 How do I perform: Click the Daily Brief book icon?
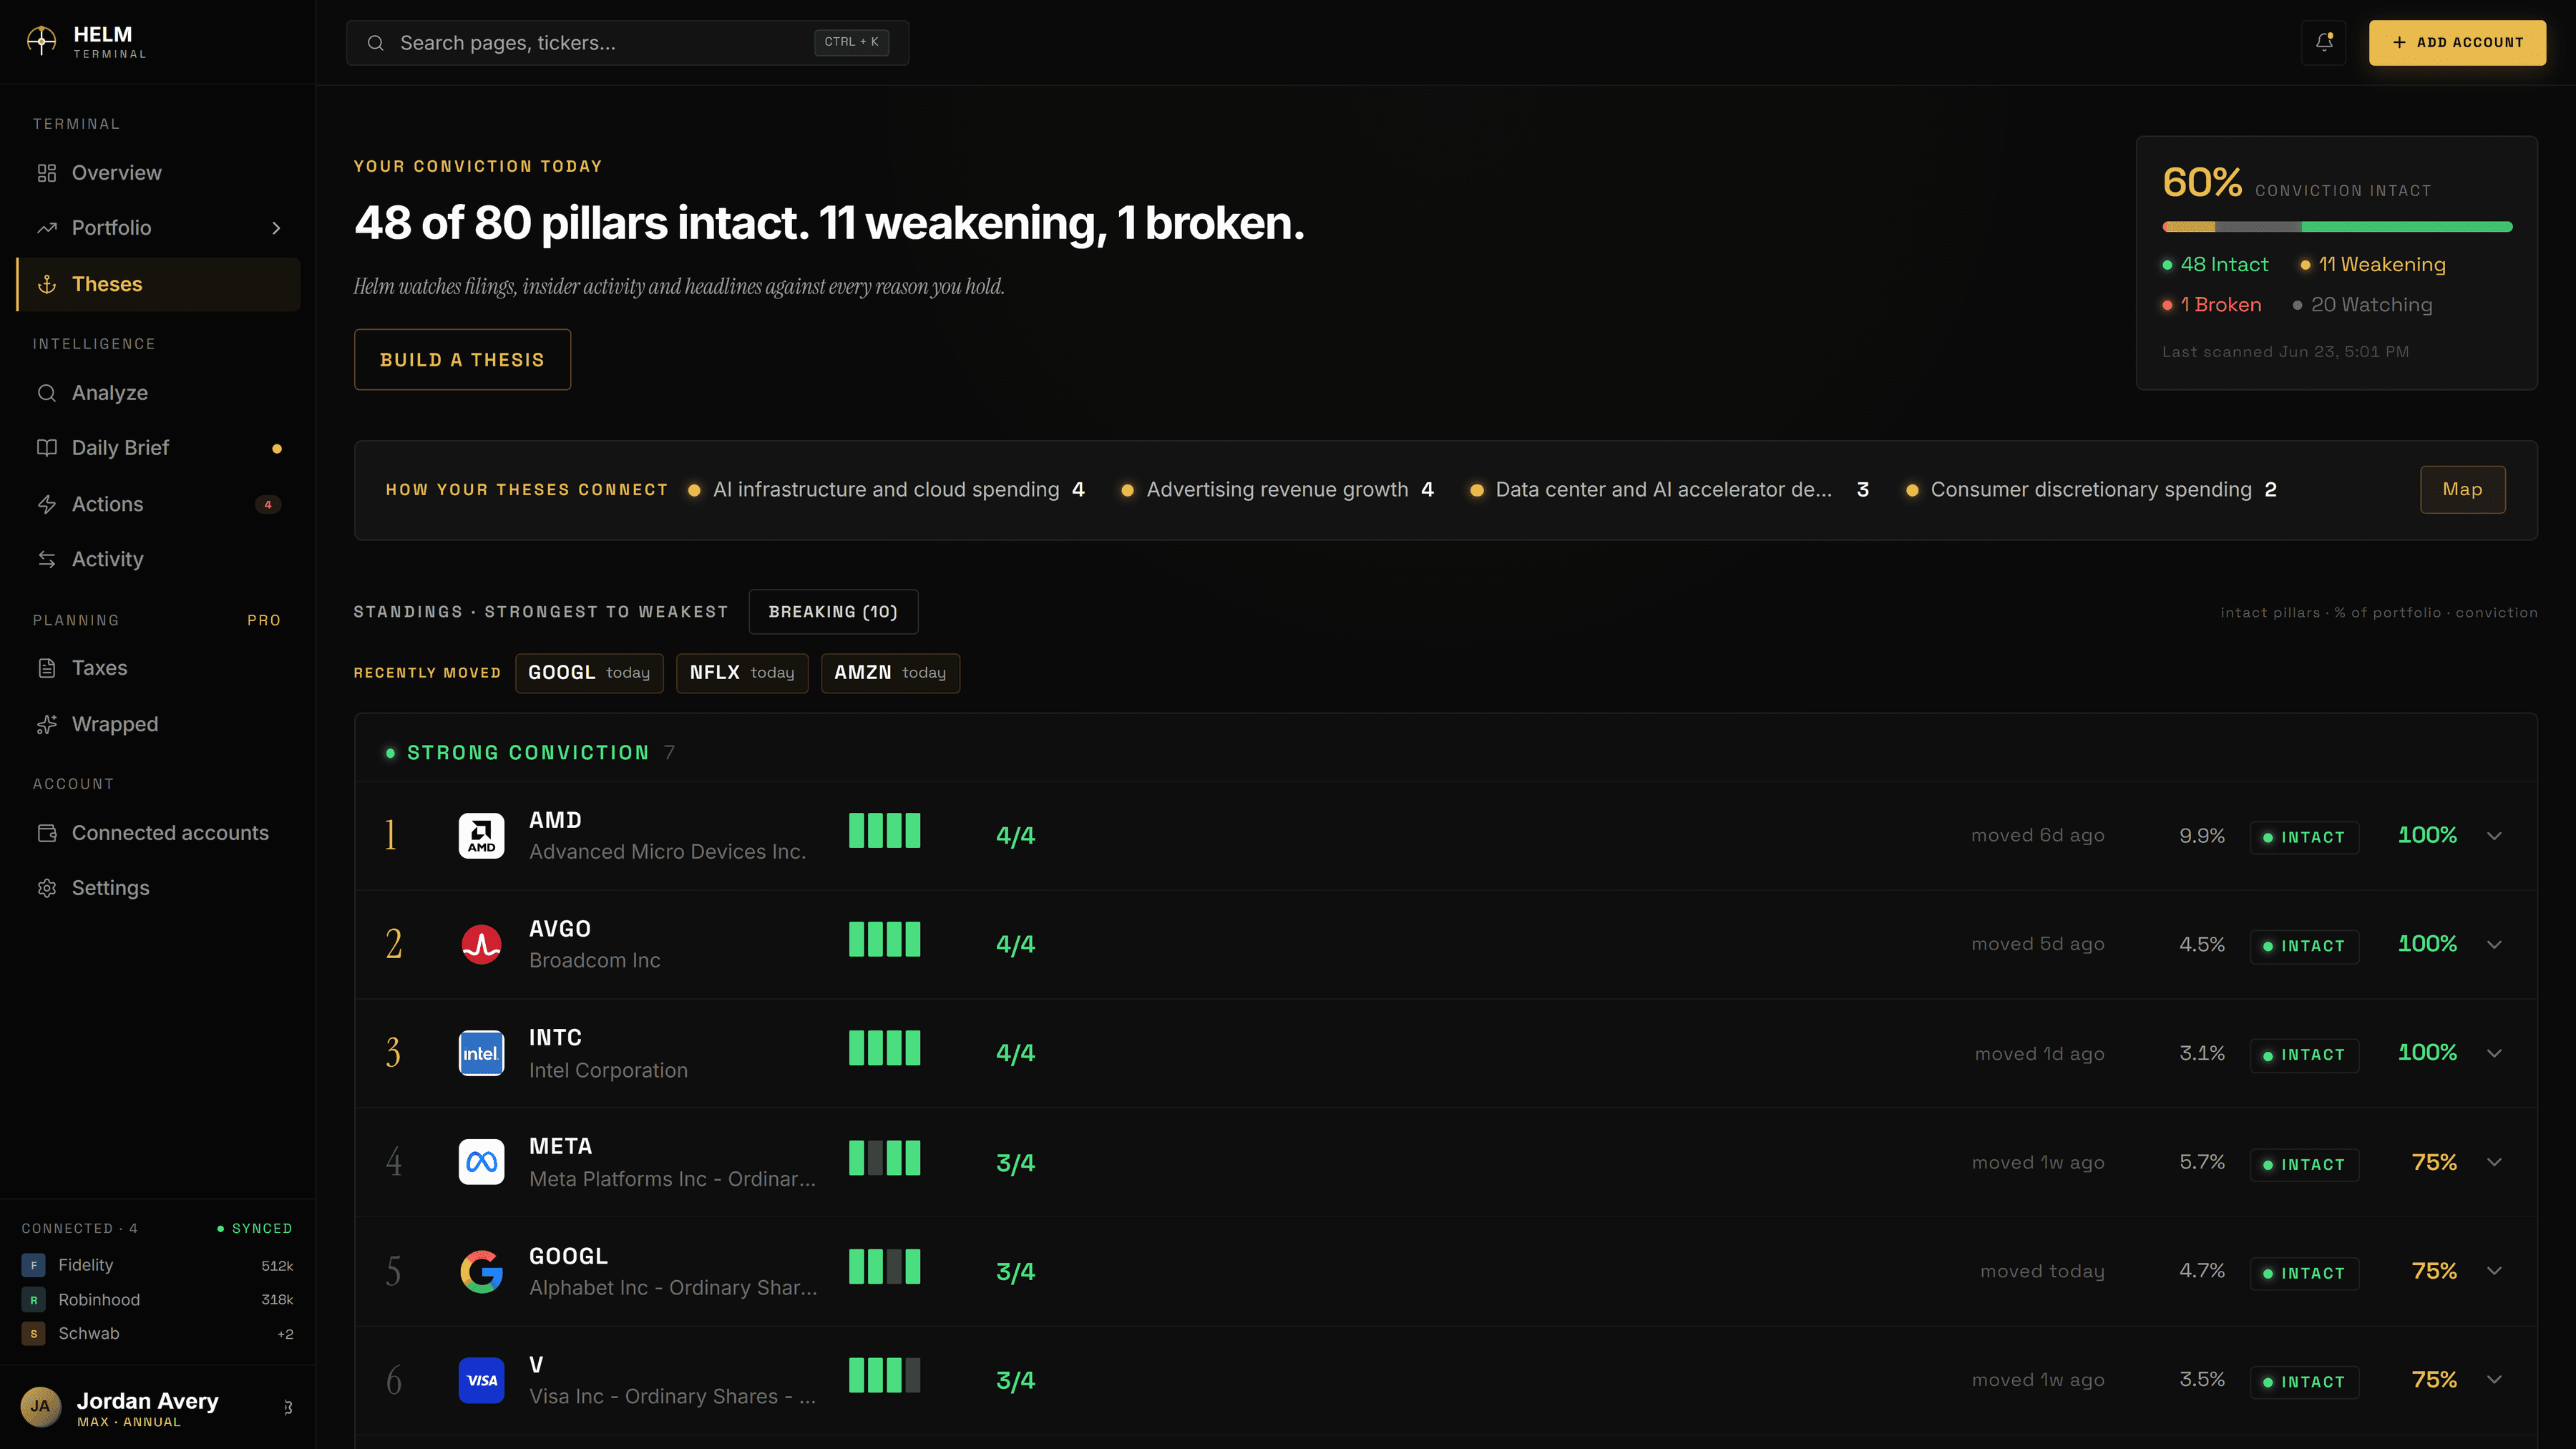[47, 448]
